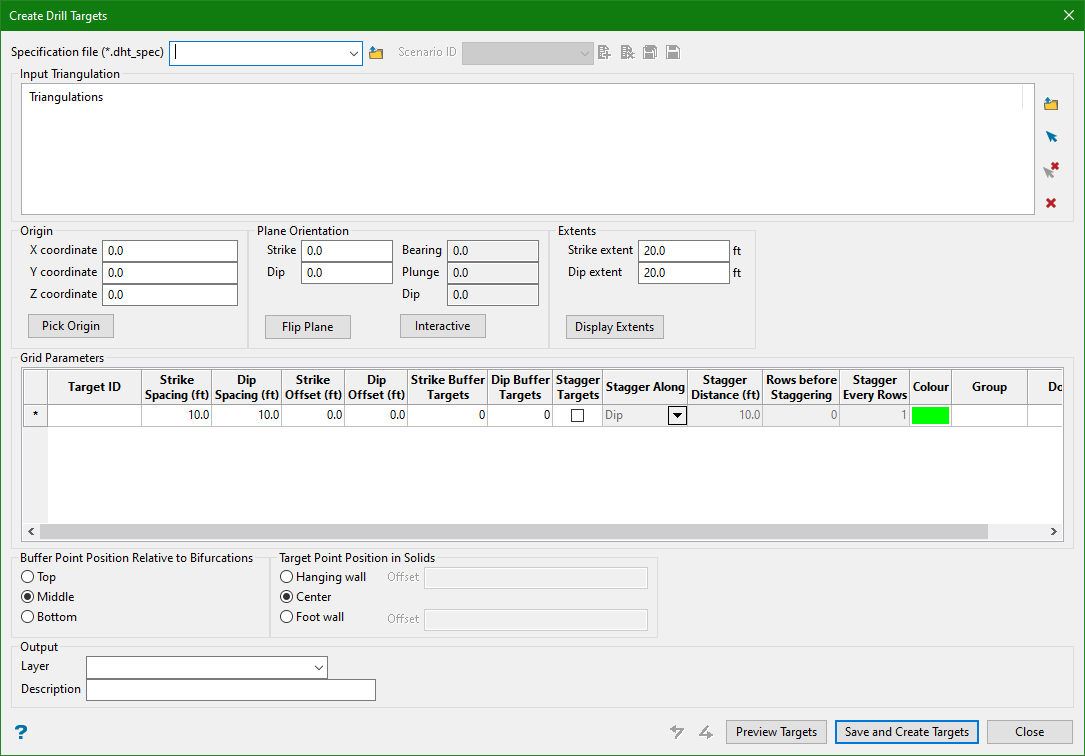
Task: Select the Foot wall radio button
Action: 287,617
